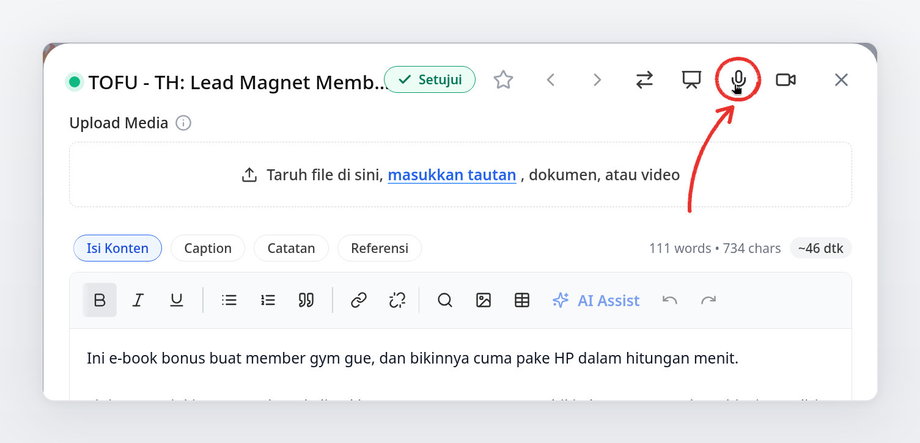
Task: Click the swap arrows icon
Action: (x=644, y=80)
